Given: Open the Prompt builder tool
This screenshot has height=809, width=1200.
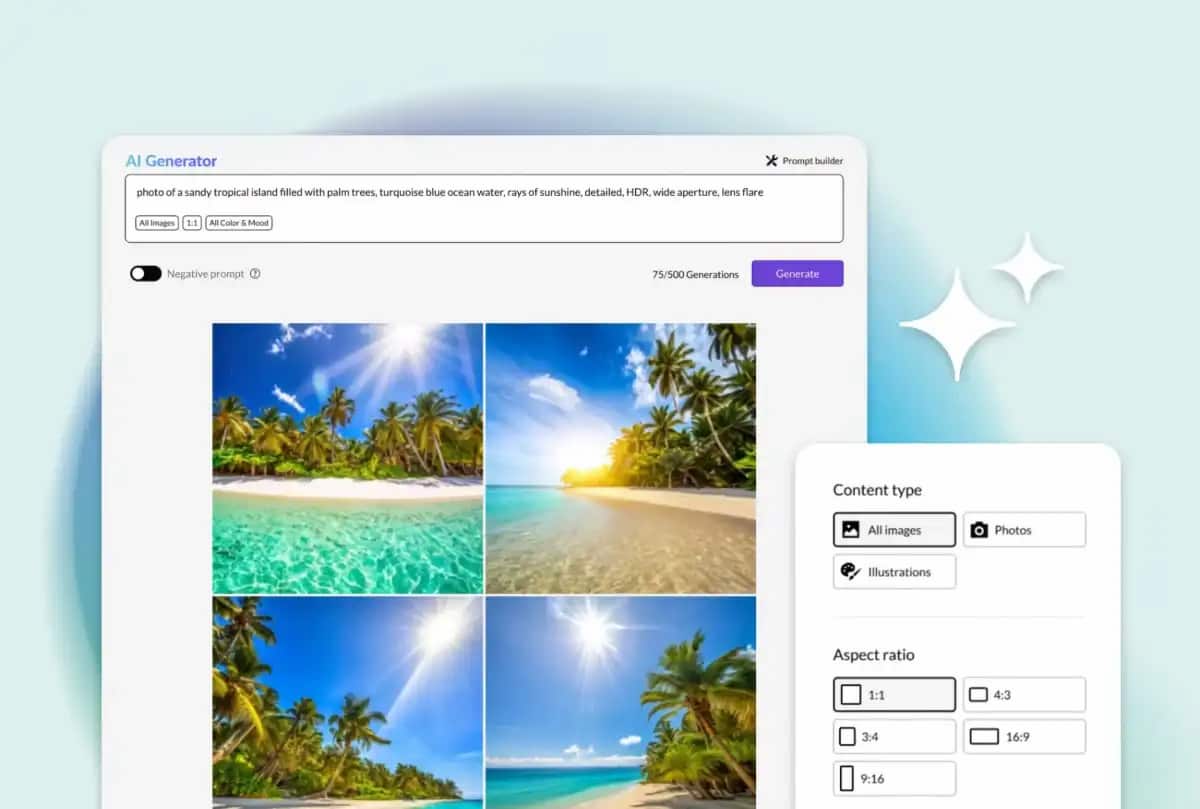Looking at the screenshot, I should coord(804,160).
